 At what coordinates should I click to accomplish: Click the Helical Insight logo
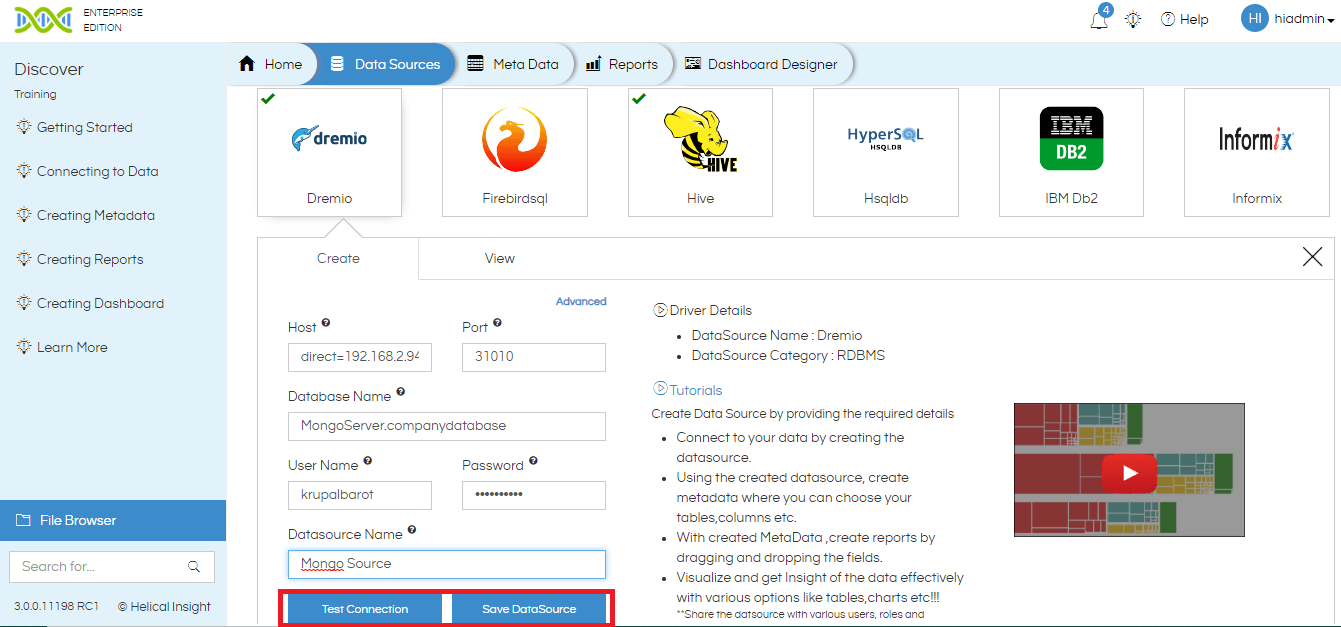[43, 19]
